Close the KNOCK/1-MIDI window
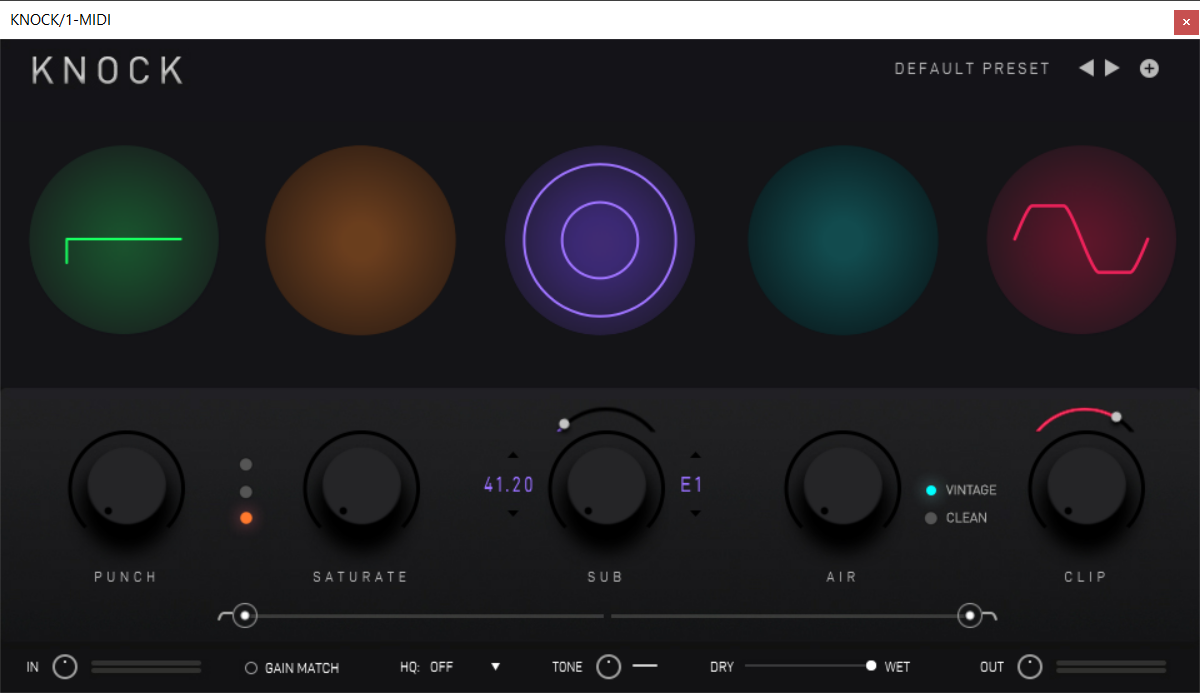Screen dimensions: 1200x693 [1185, 21]
